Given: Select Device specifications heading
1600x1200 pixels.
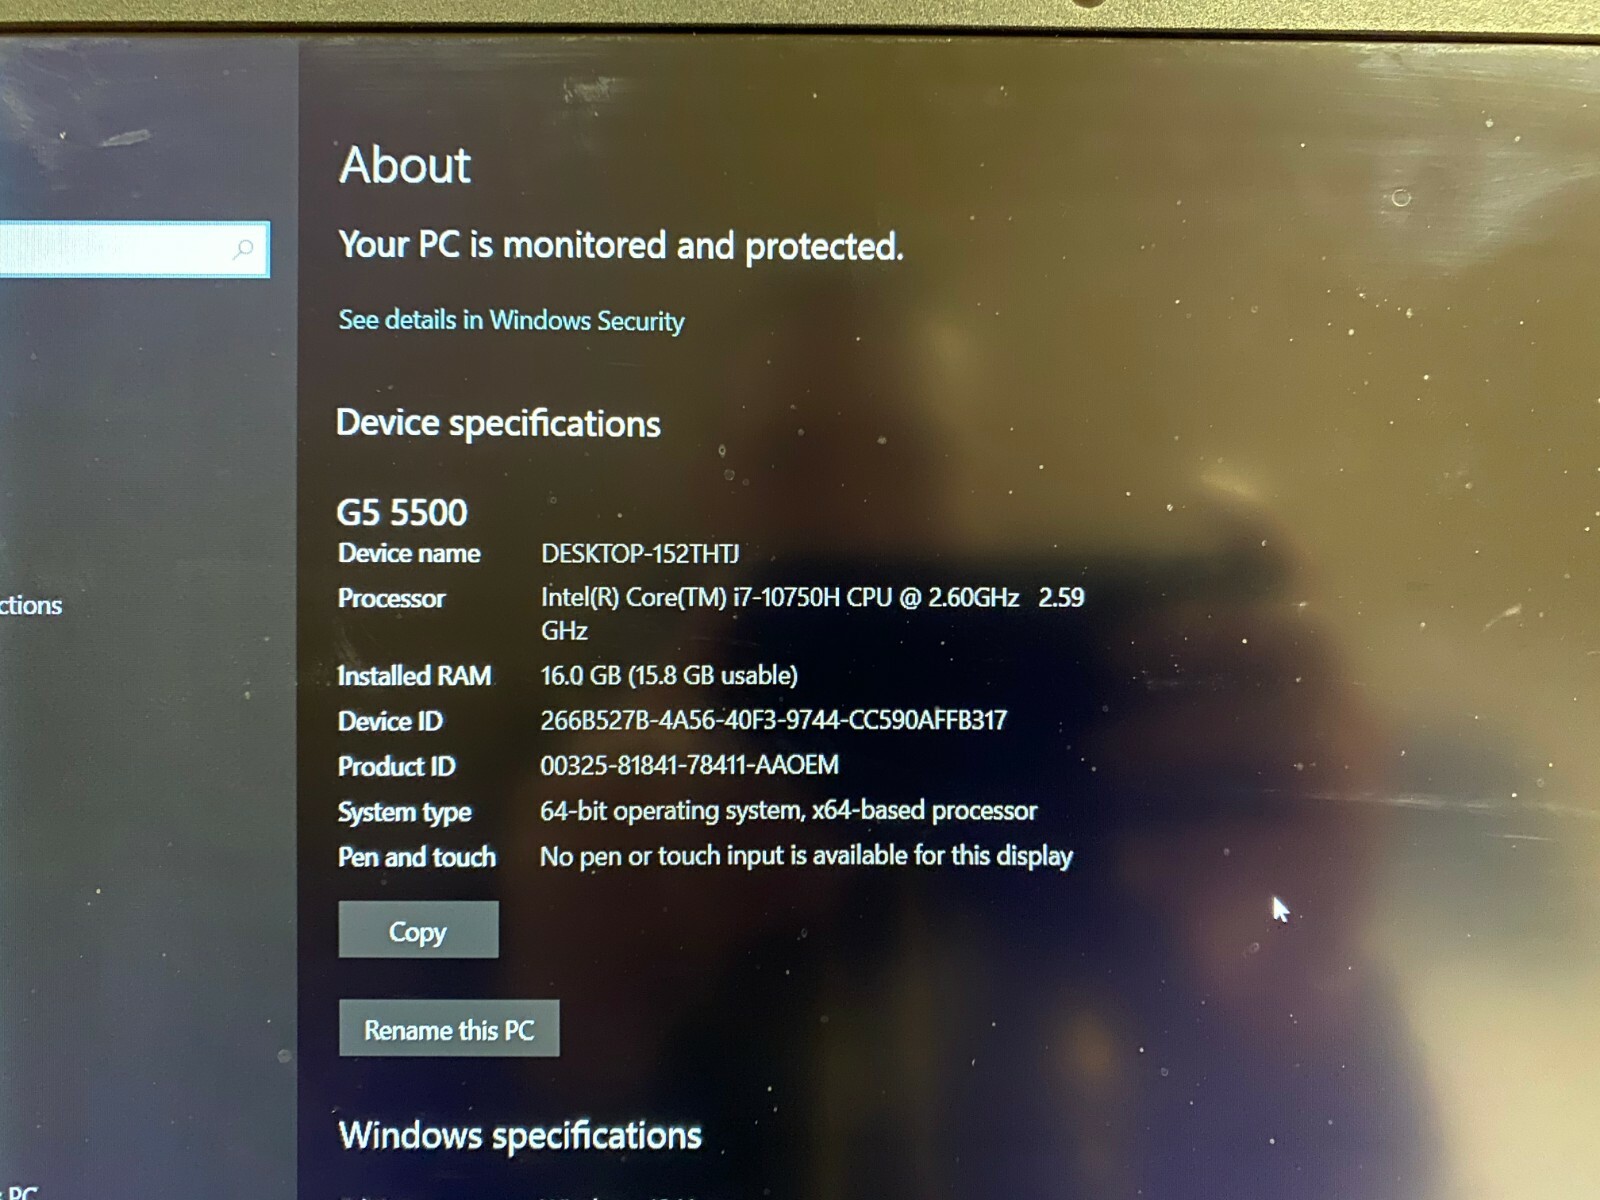Looking at the screenshot, I should (498, 424).
